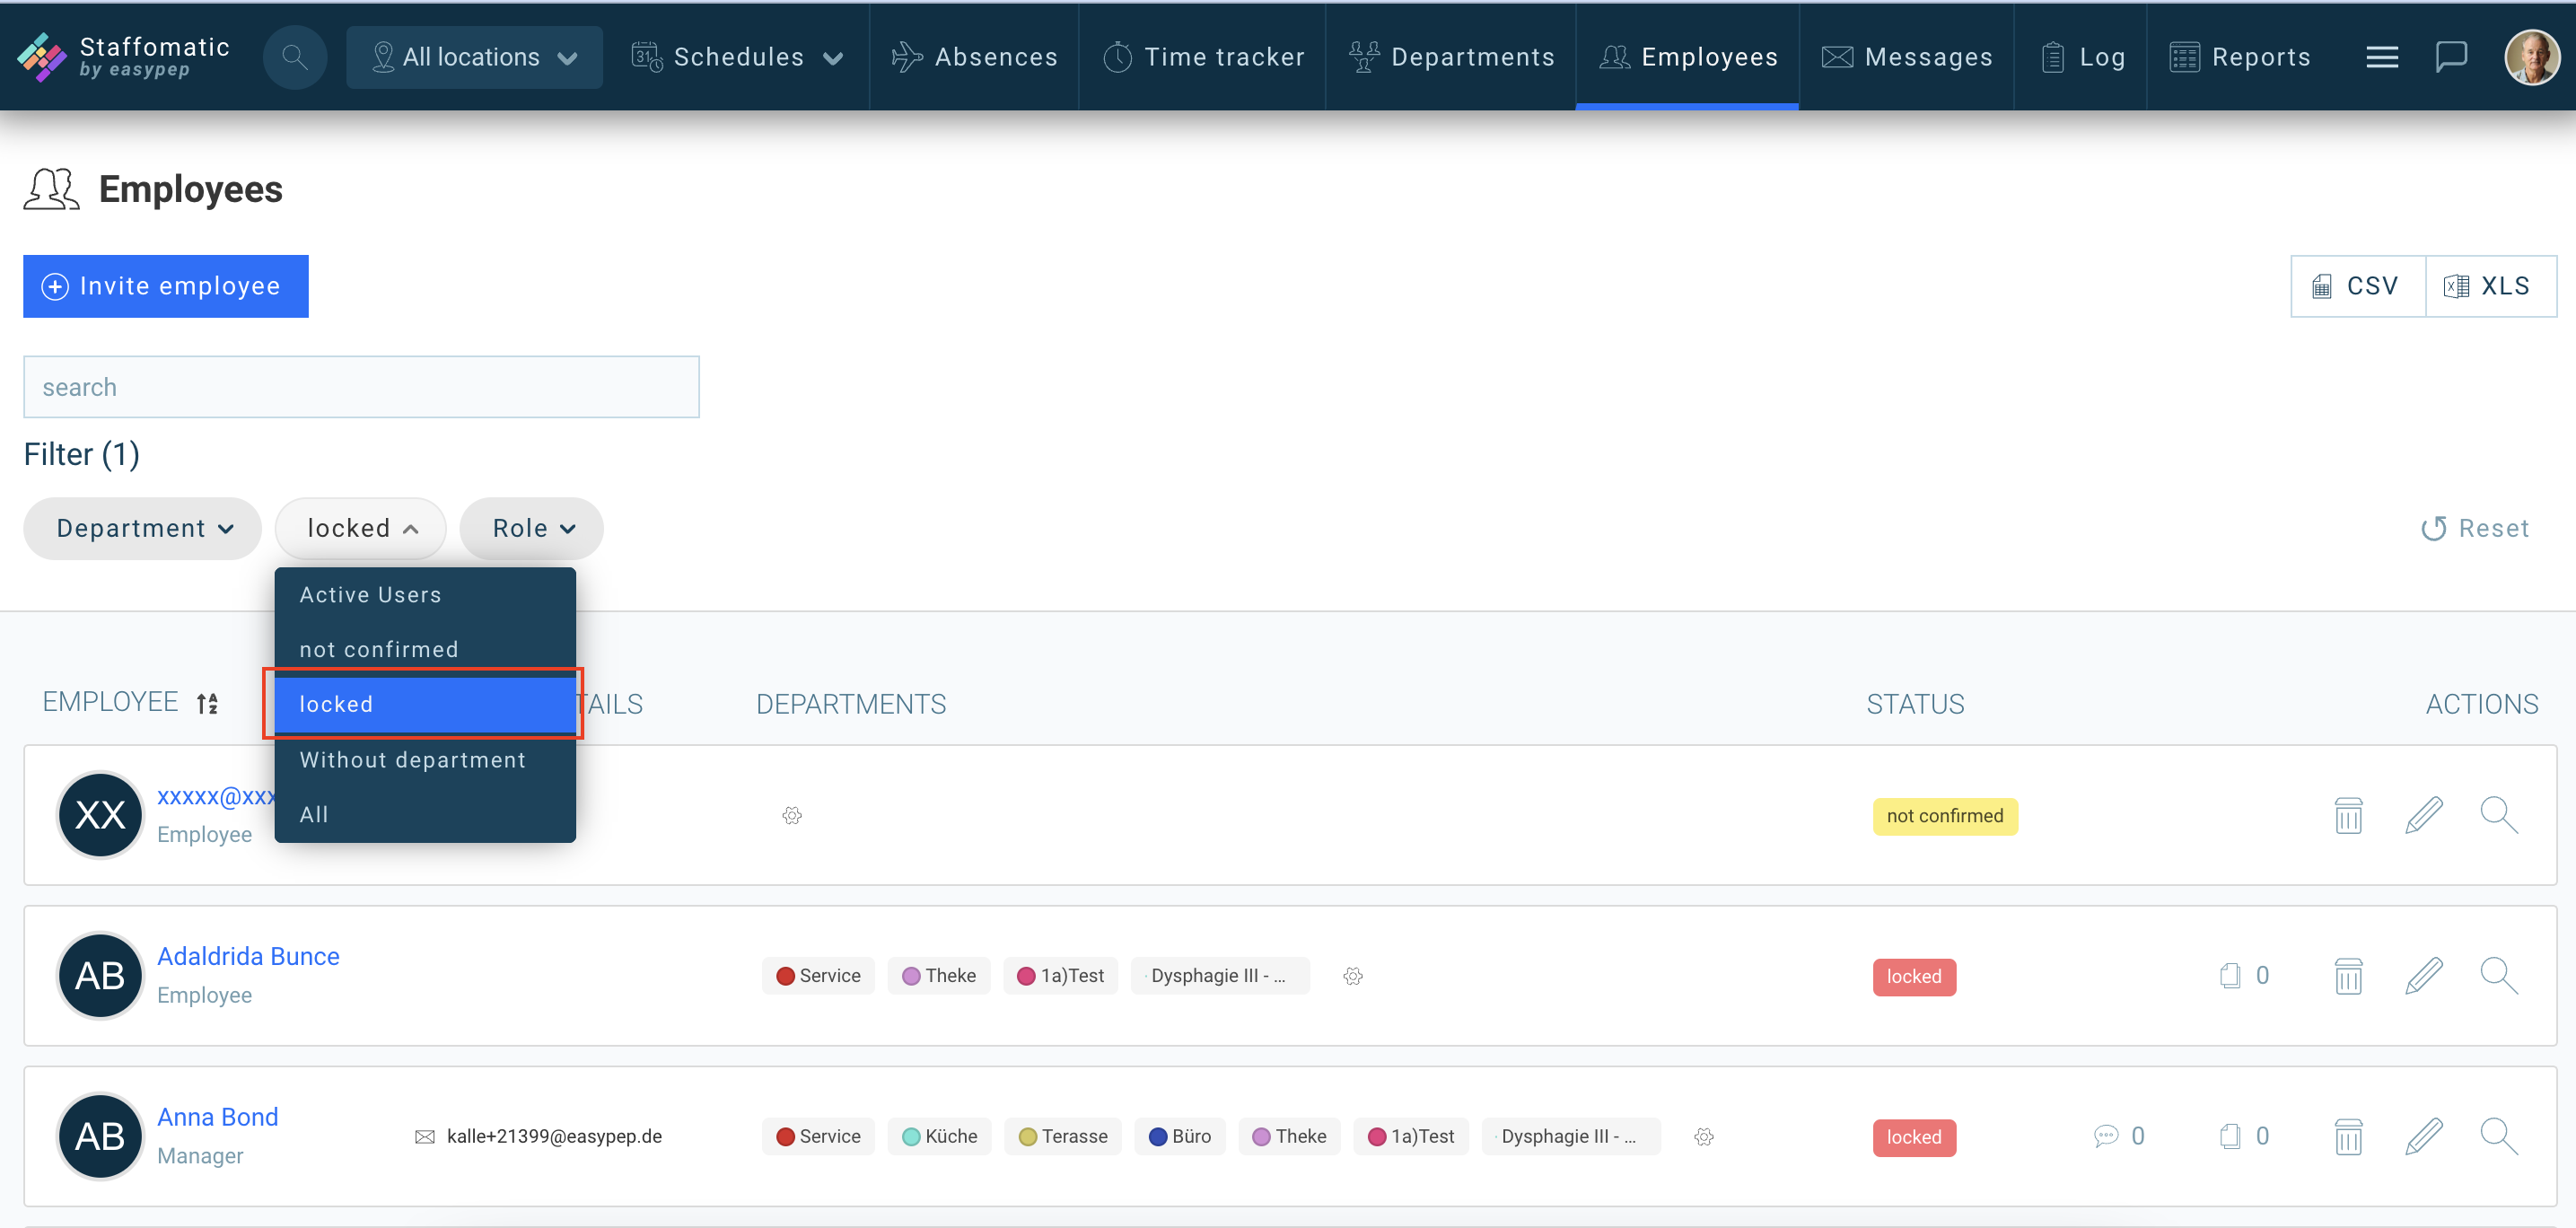Open Anna Bond's documents icon
The height and width of the screenshot is (1228, 2576).
click(2230, 1136)
